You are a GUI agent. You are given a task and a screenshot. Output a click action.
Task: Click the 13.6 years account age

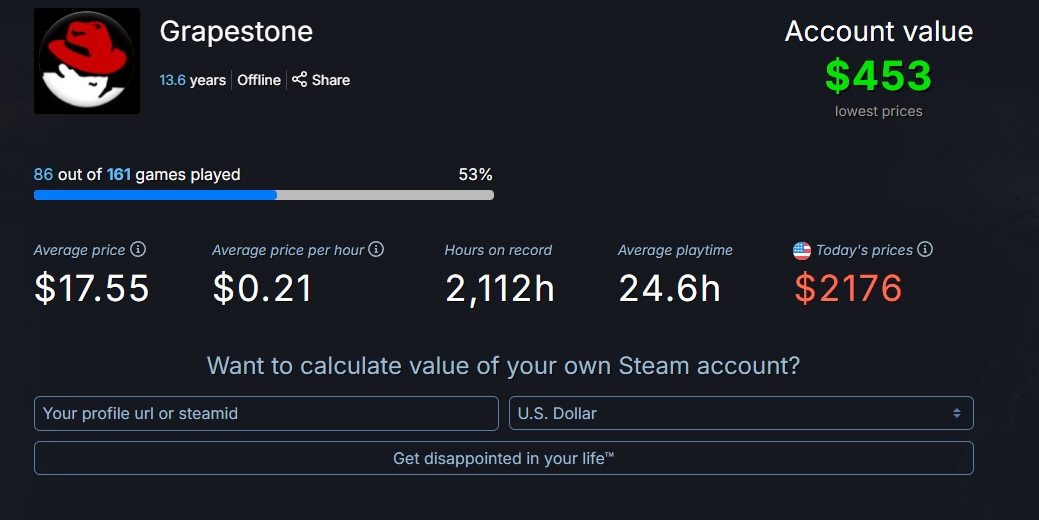click(x=193, y=80)
